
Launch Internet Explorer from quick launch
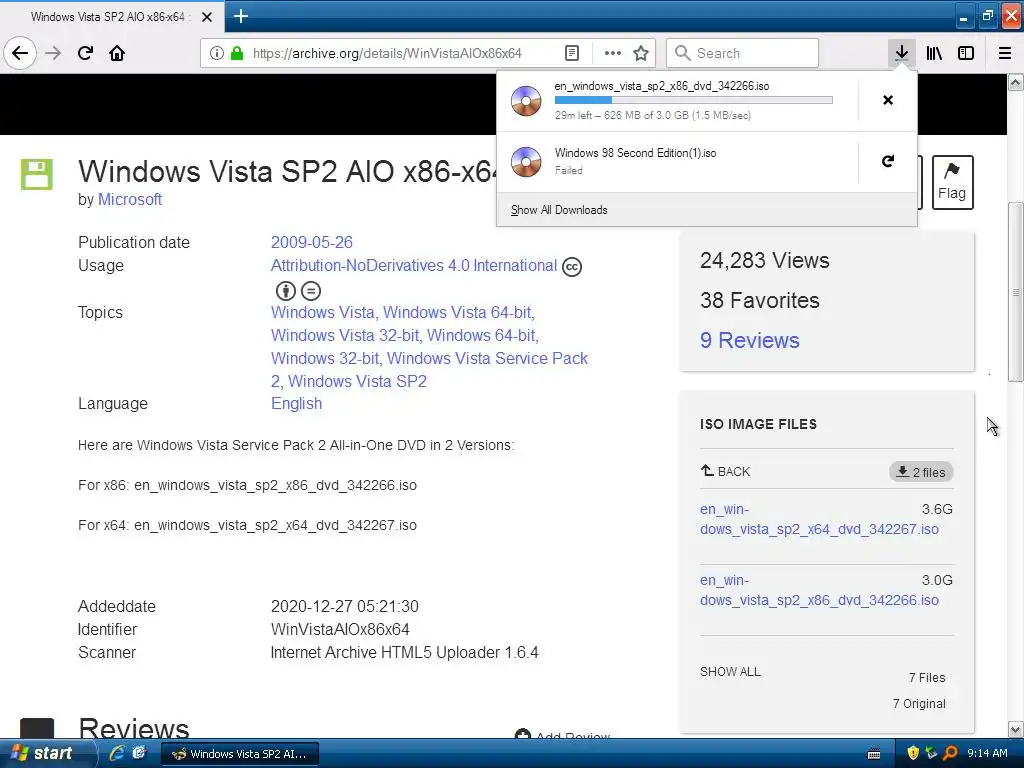click(x=117, y=753)
